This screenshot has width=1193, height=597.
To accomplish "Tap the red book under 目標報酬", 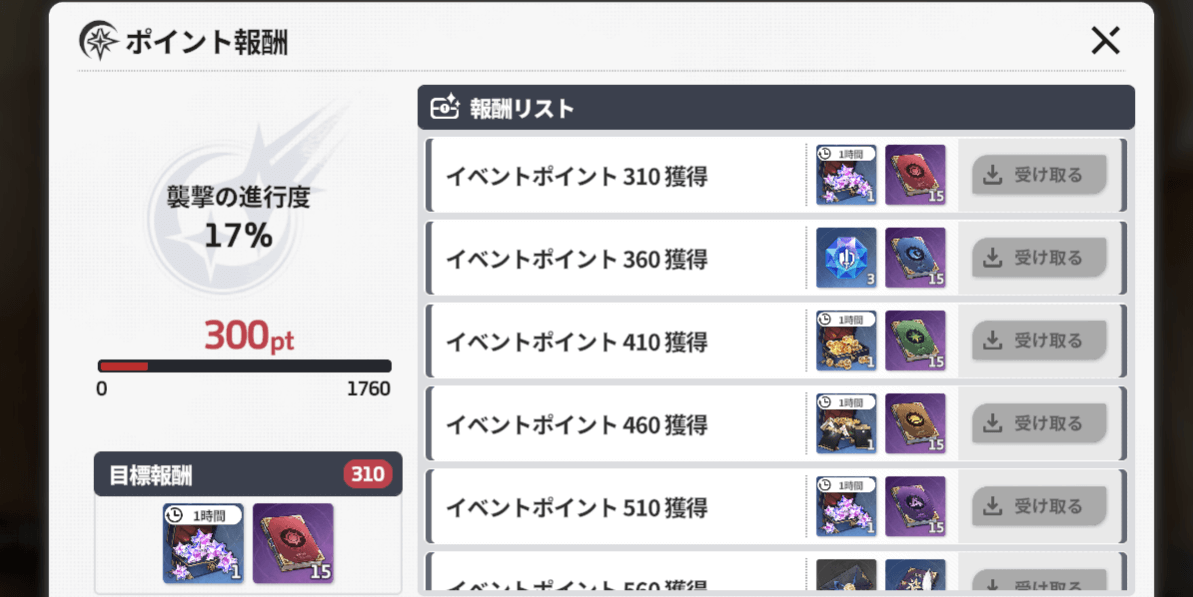I will 293,543.
